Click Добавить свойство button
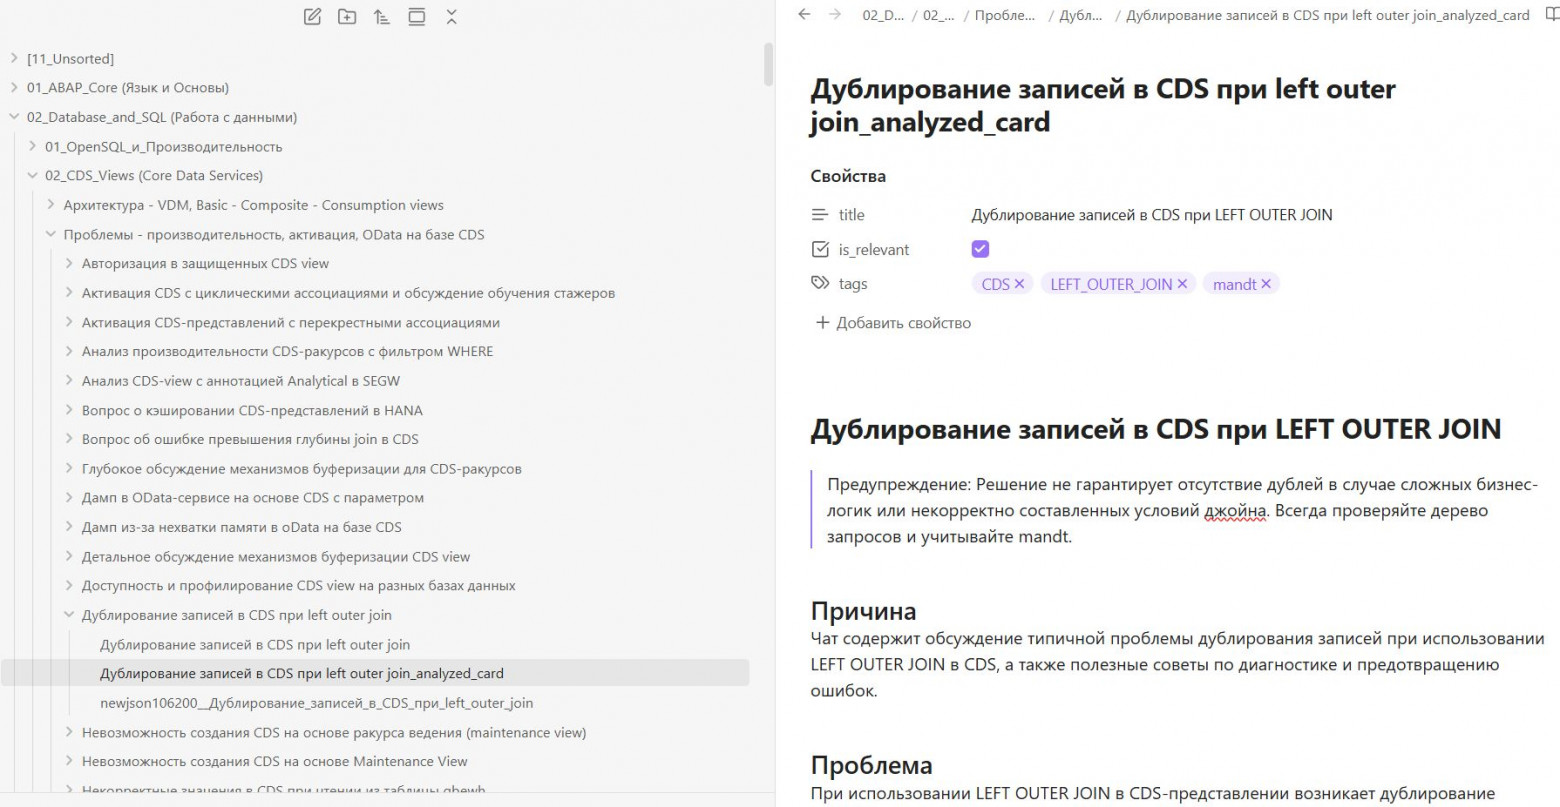The width and height of the screenshot is (1560, 807). (893, 323)
